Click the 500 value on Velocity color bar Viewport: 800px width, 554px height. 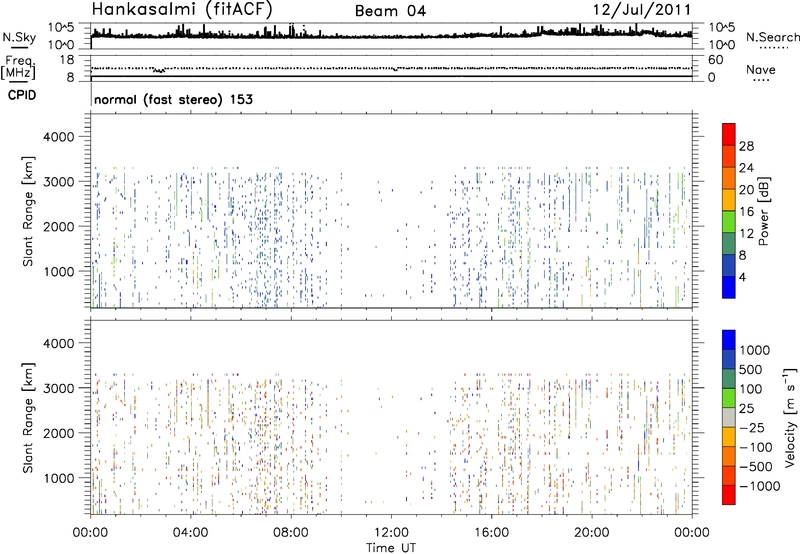click(x=753, y=369)
